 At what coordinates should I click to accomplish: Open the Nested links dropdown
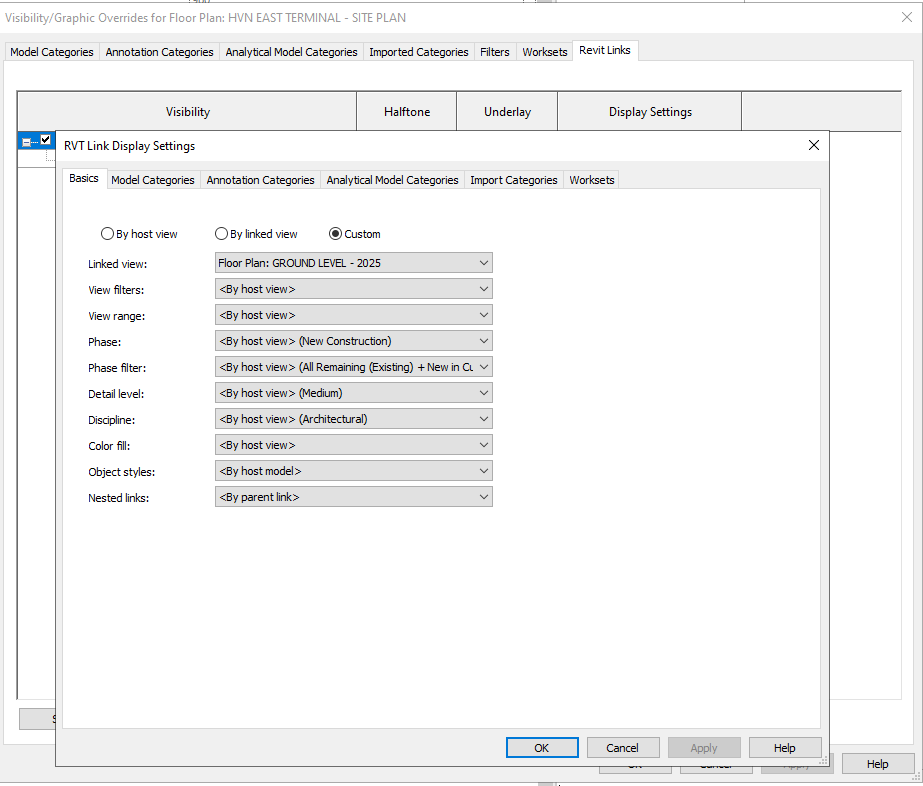pos(481,496)
